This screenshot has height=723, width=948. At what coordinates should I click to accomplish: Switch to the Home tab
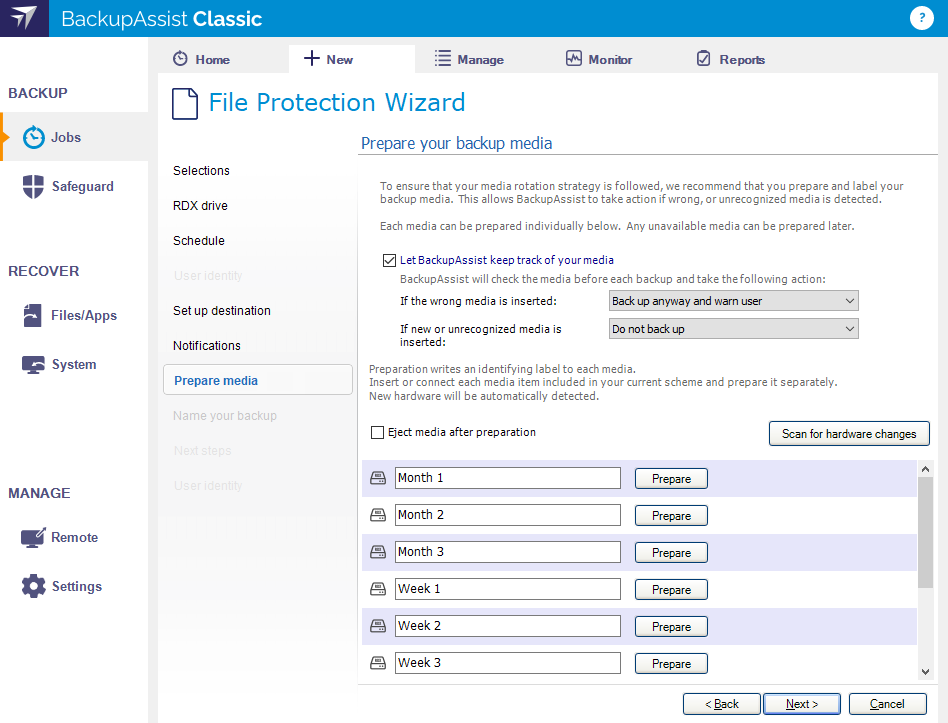click(x=201, y=59)
